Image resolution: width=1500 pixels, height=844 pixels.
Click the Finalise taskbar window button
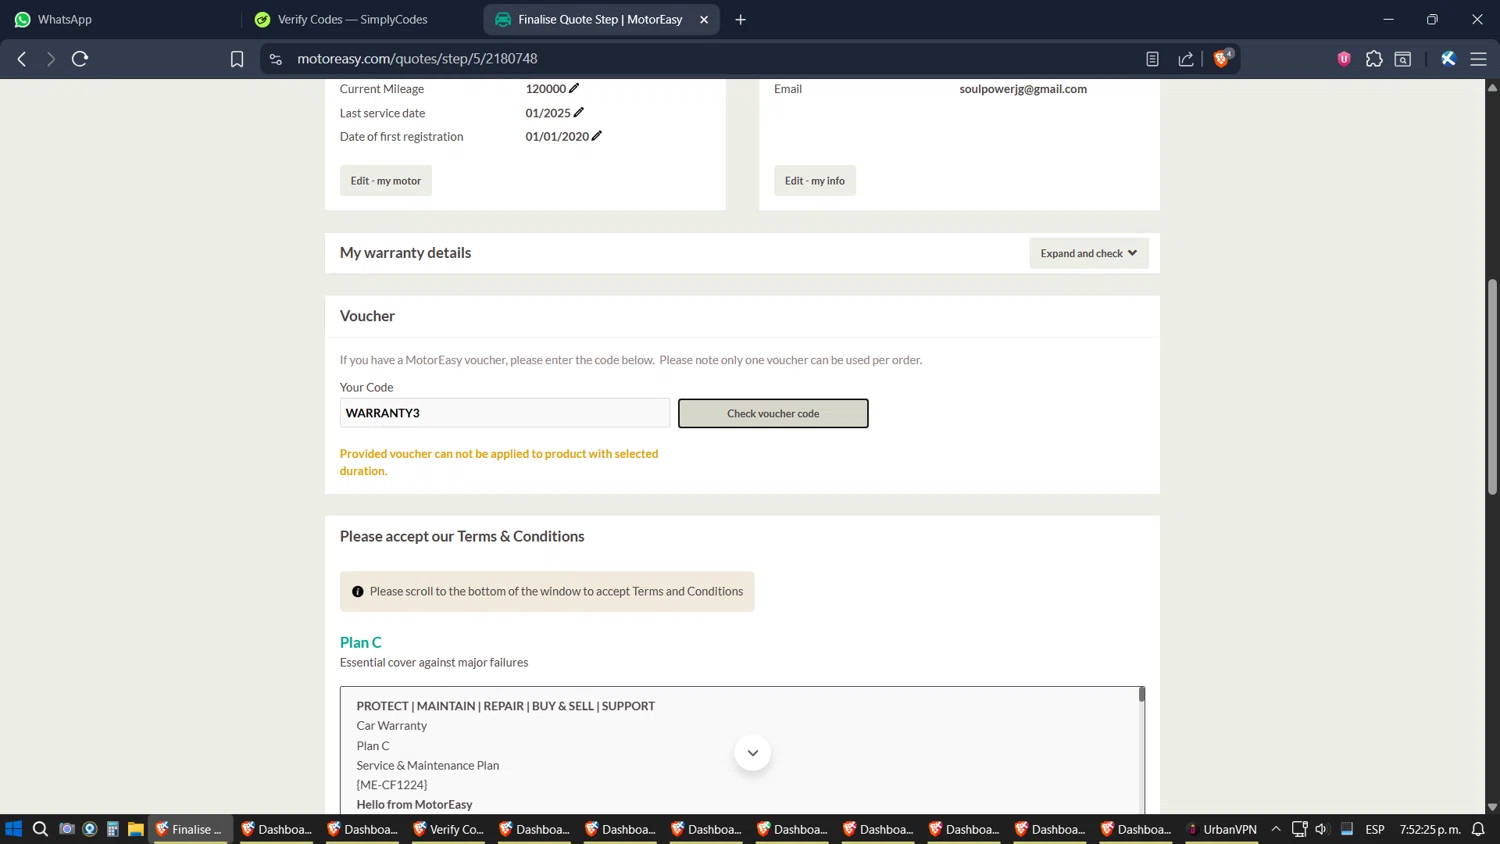click(190, 829)
